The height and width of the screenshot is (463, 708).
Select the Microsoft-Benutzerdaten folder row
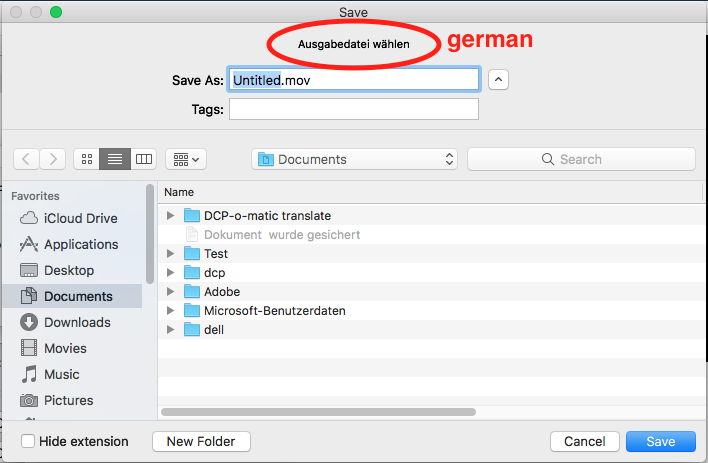pyautogui.click(x=431, y=310)
